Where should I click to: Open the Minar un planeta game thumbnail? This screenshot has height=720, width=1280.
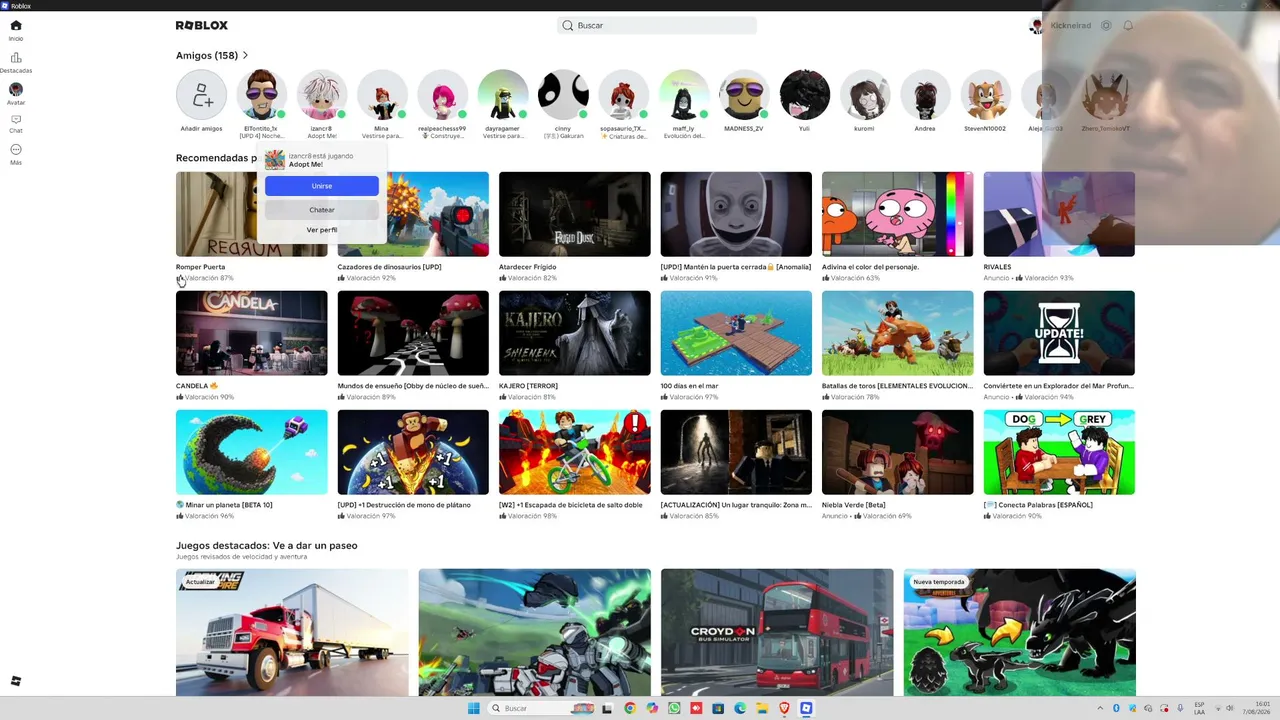coord(252,452)
